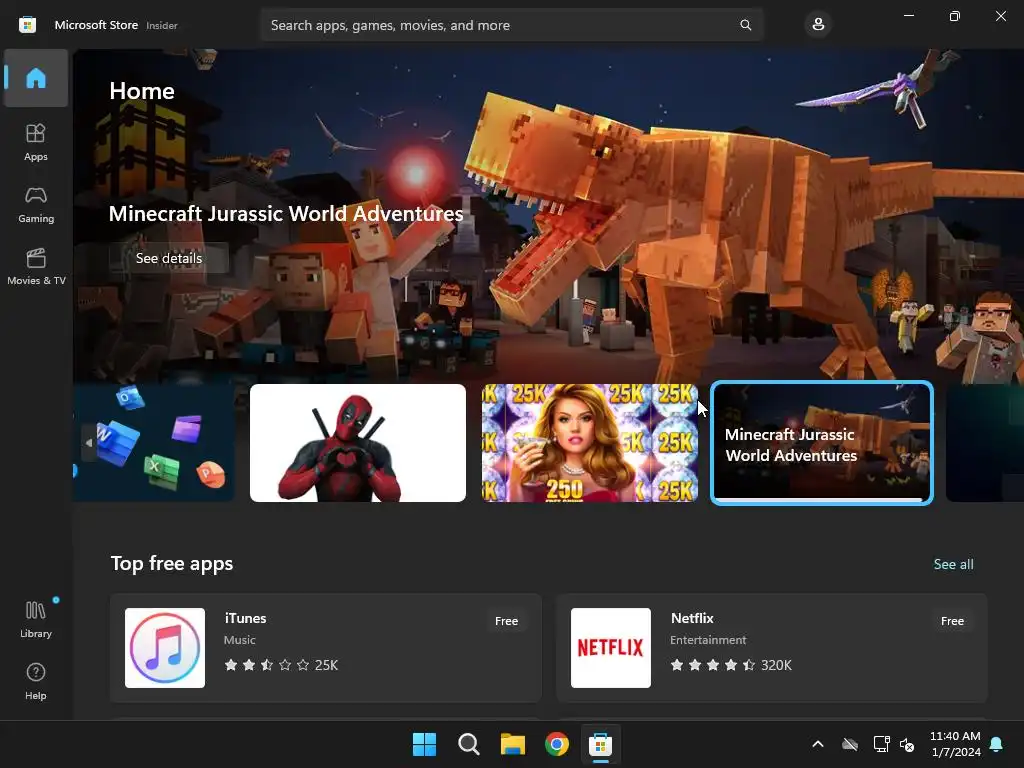Click the Top free apps heading
1024x768 pixels.
tap(172, 564)
